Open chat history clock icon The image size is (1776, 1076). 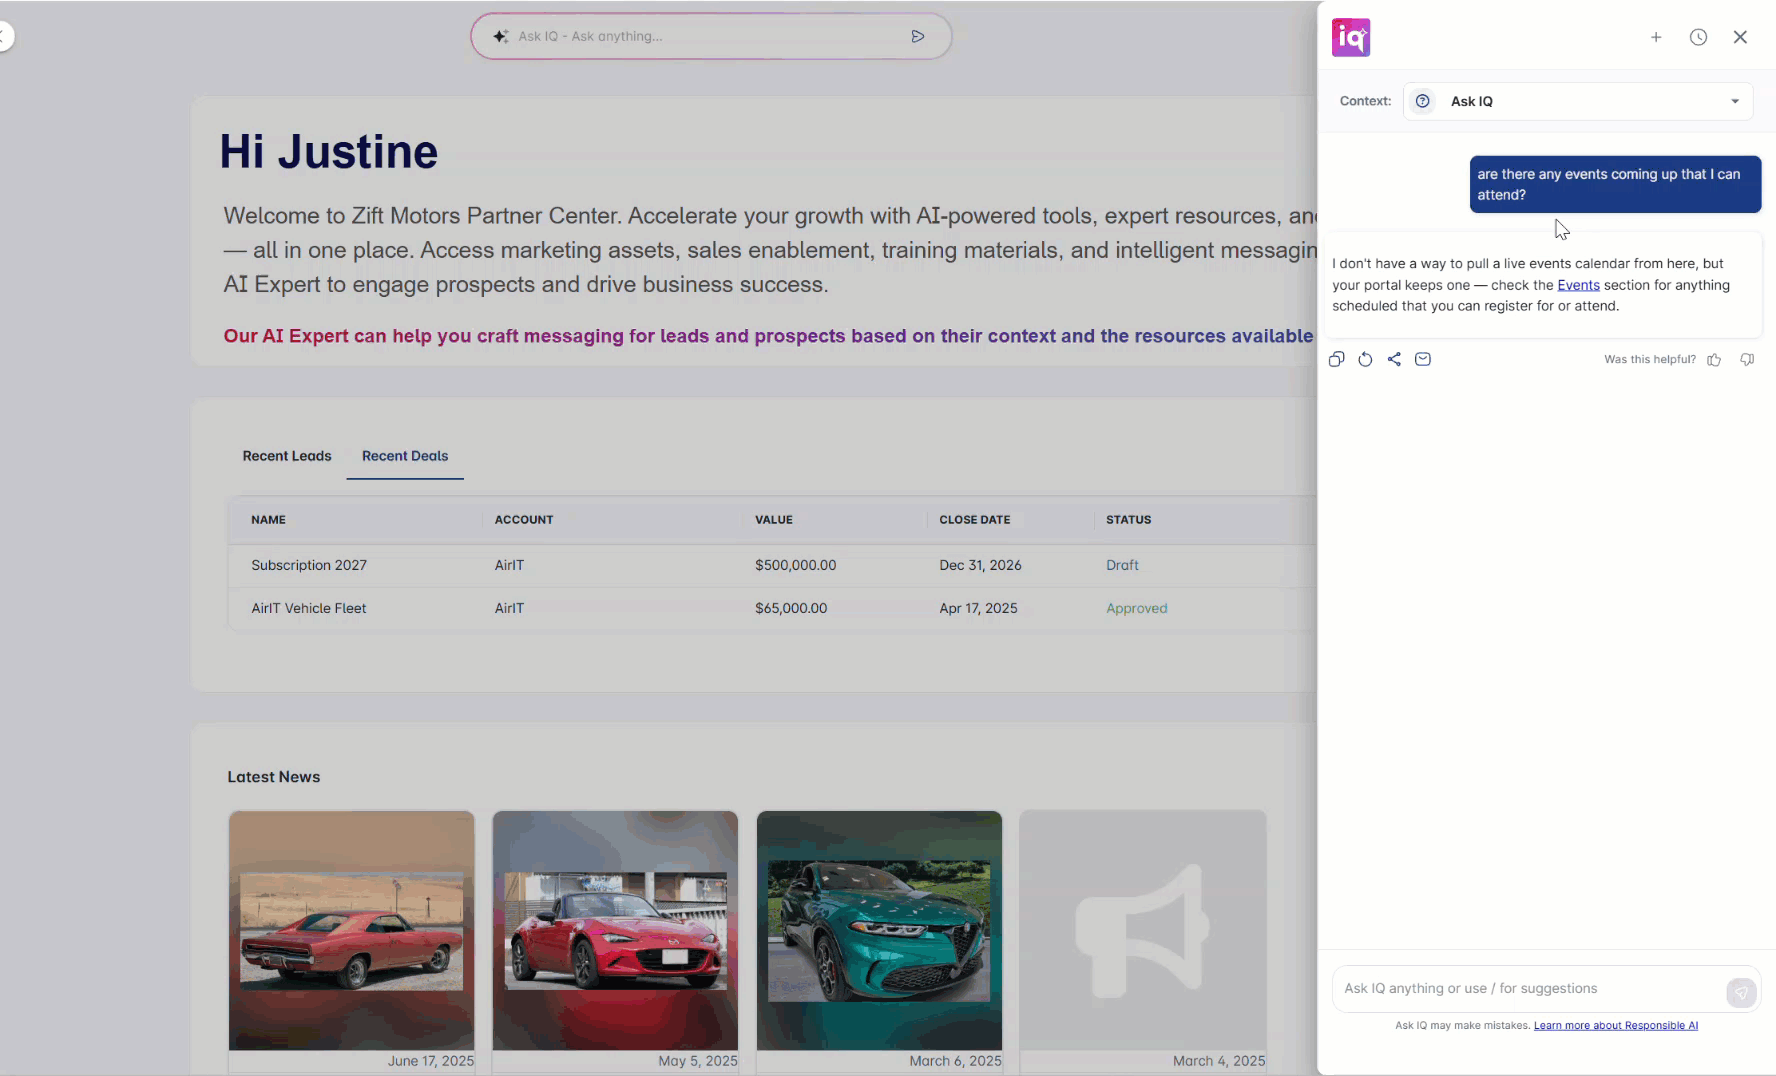click(1698, 37)
